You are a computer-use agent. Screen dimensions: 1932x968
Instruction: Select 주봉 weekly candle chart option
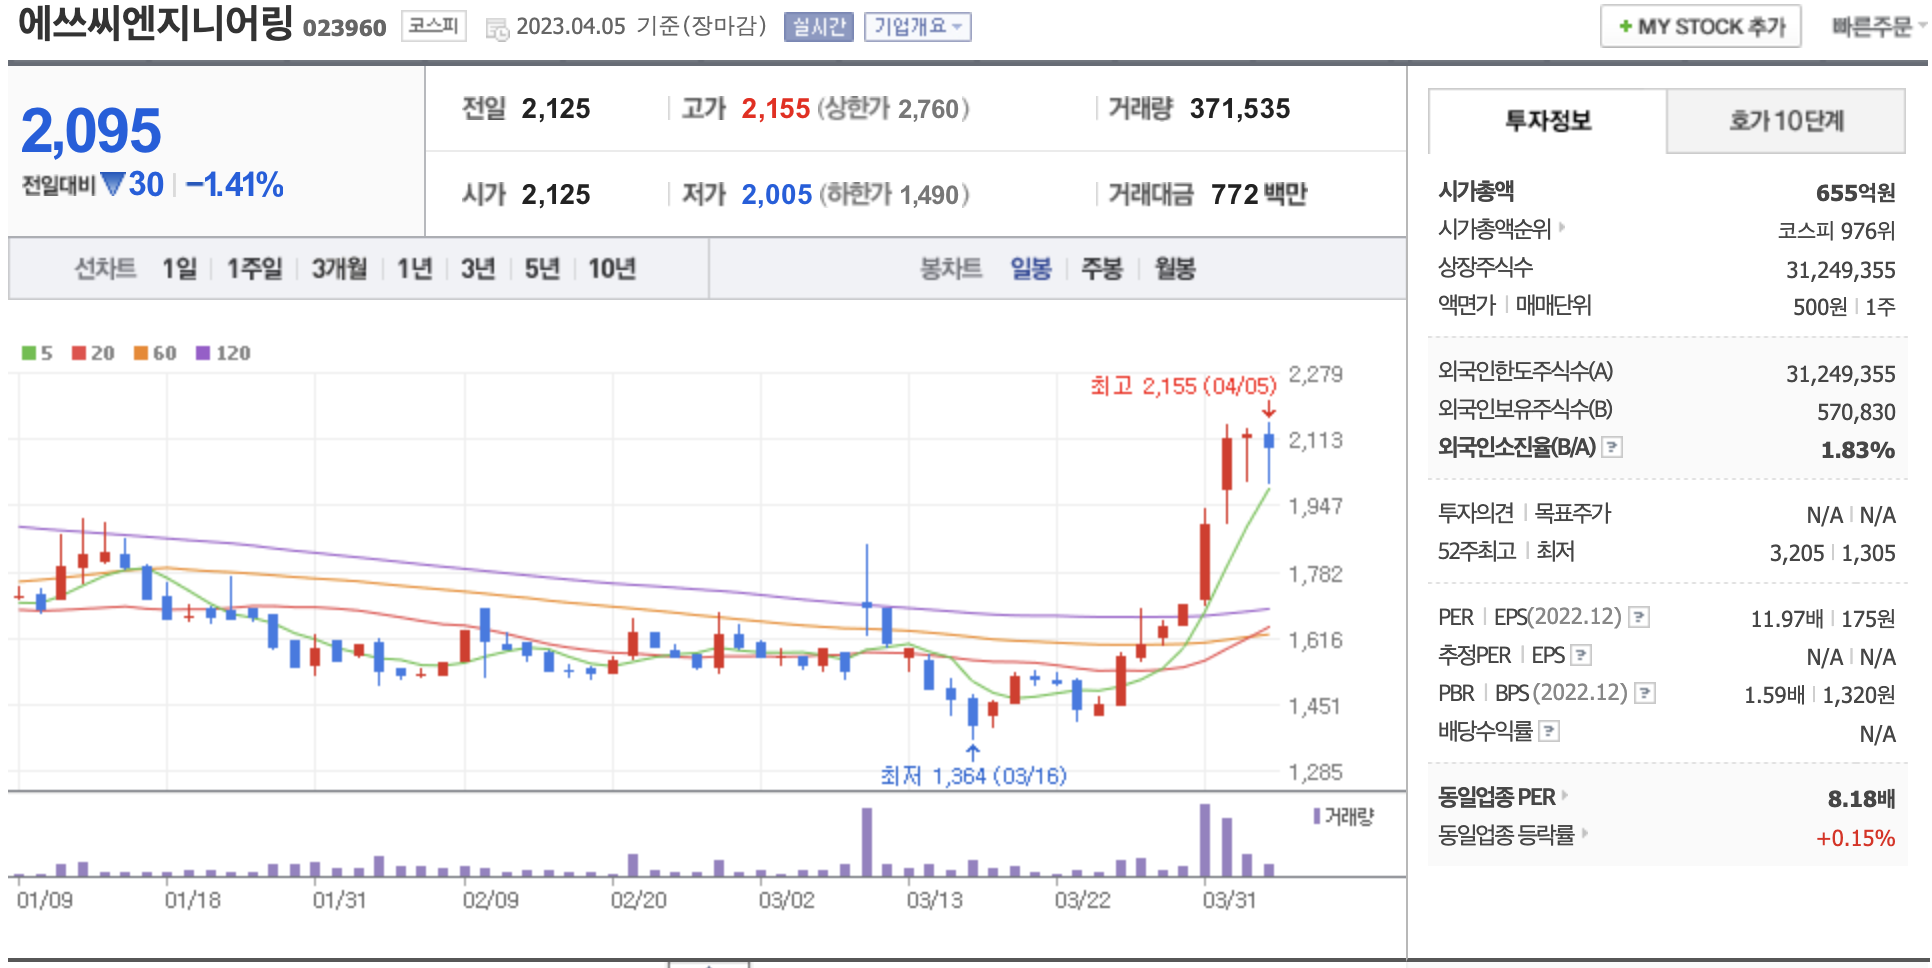[1101, 268]
